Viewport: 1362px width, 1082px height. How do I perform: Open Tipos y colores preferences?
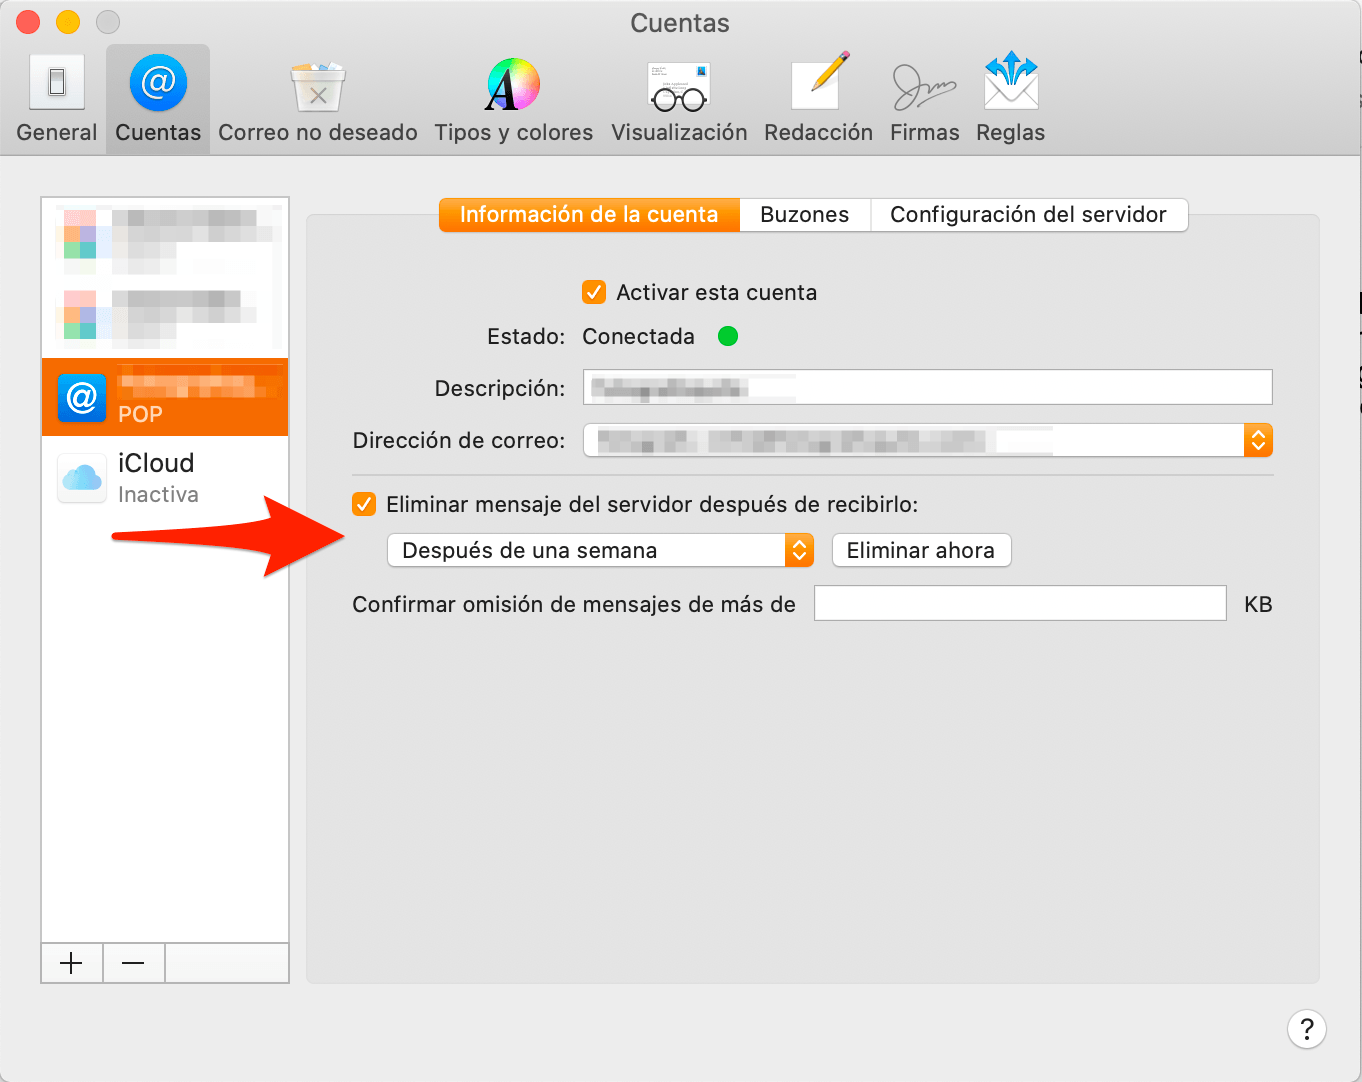pos(513,99)
